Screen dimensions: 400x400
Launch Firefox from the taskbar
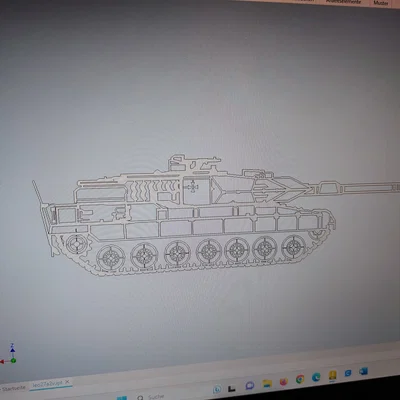tap(283, 381)
